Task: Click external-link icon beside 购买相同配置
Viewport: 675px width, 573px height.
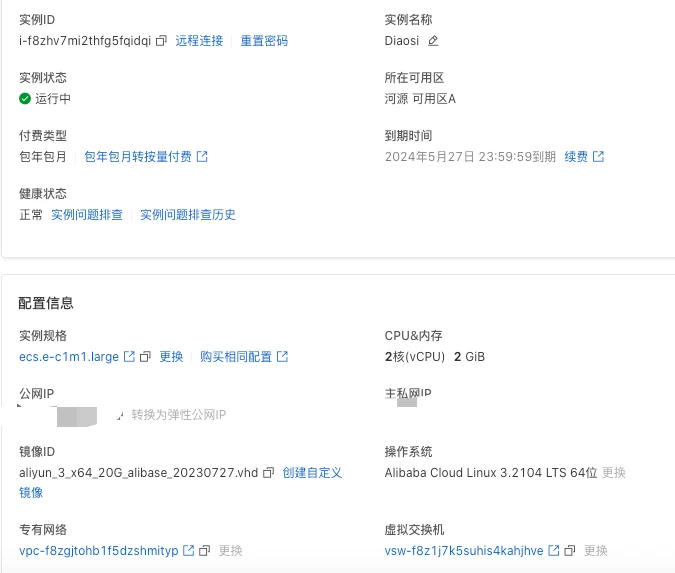Action: tap(283, 357)
